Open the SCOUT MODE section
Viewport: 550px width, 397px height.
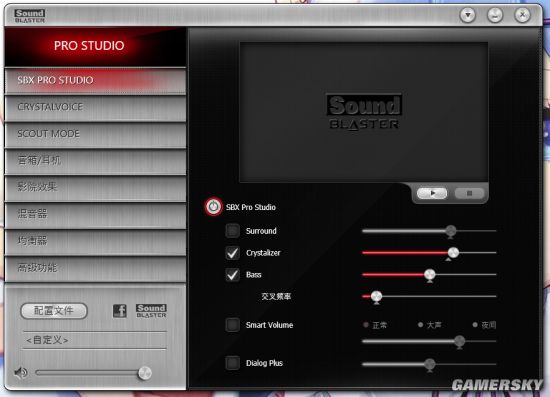[95, 134]
